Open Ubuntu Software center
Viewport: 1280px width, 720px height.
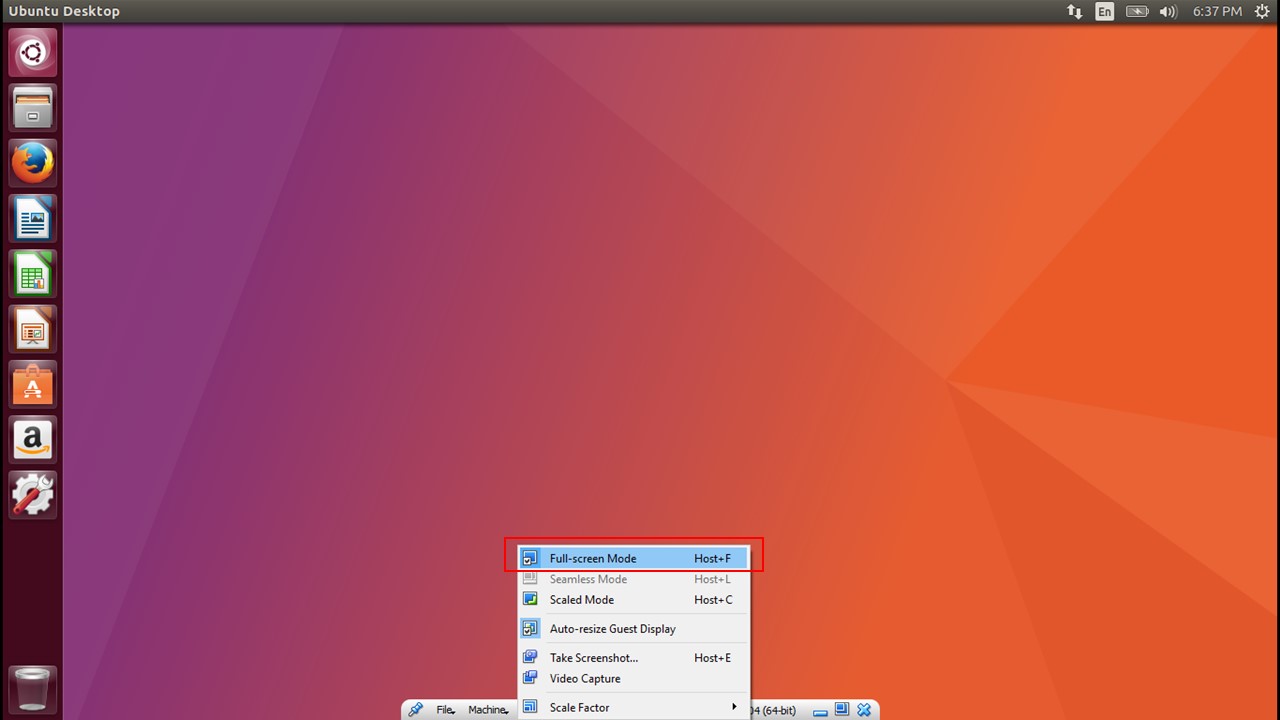[x=33, y=384]
